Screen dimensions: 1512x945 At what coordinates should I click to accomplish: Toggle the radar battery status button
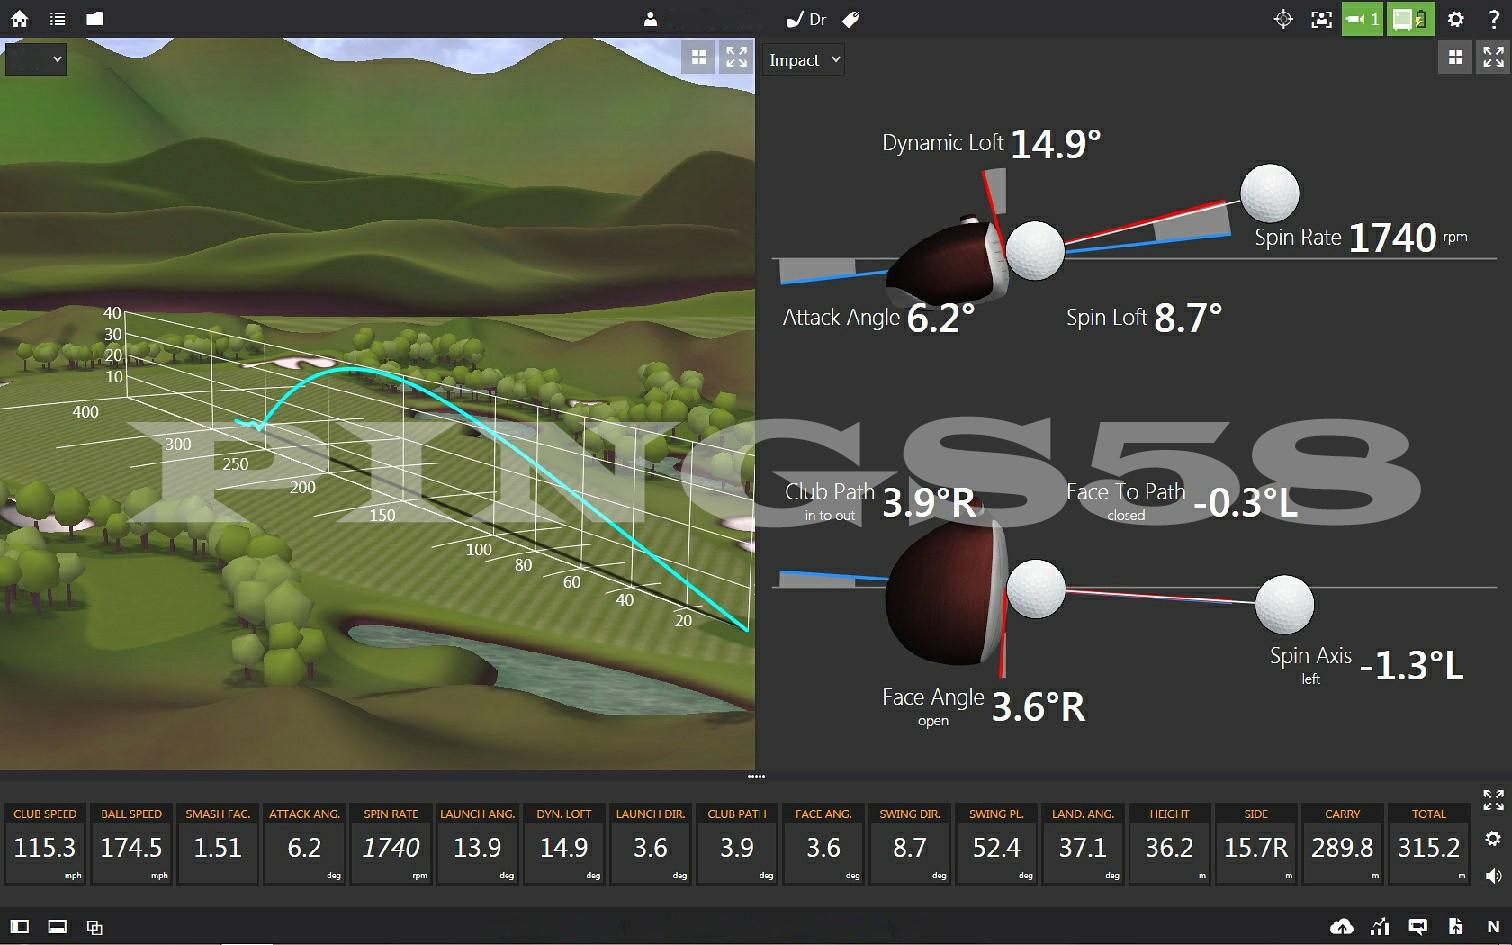coord(1410,19)
